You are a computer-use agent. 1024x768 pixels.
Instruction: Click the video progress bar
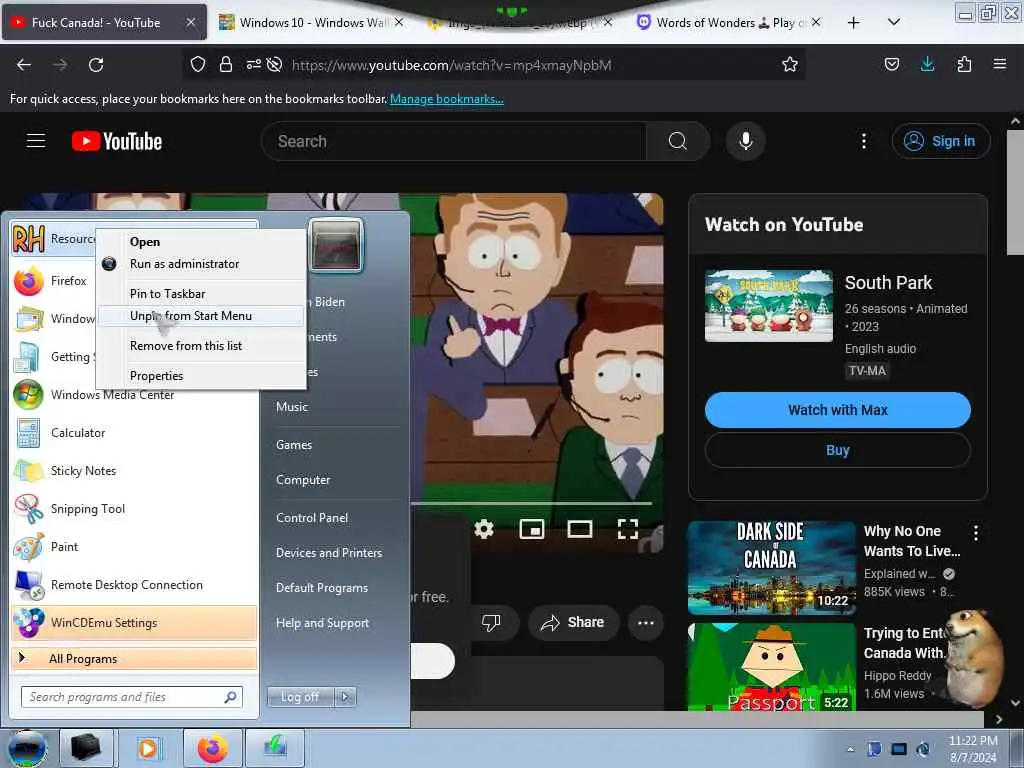click(x=532, y=504)
